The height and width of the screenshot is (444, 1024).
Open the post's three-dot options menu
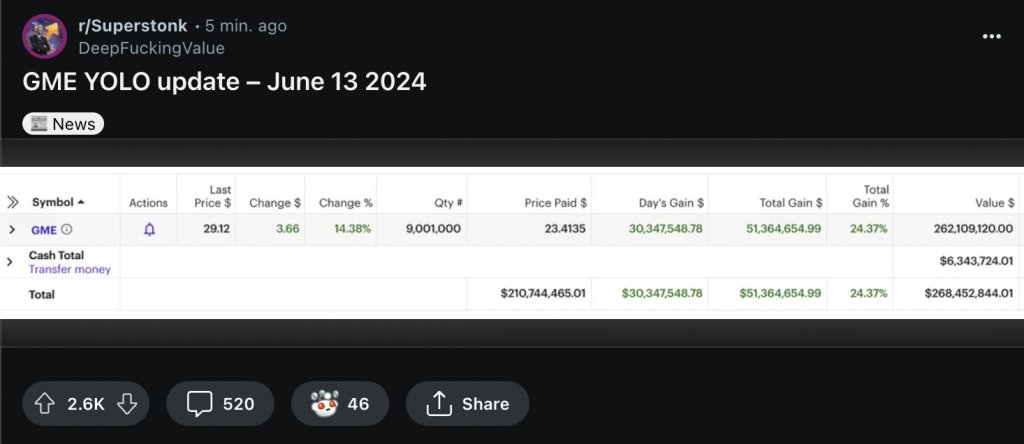pos(991,36)
